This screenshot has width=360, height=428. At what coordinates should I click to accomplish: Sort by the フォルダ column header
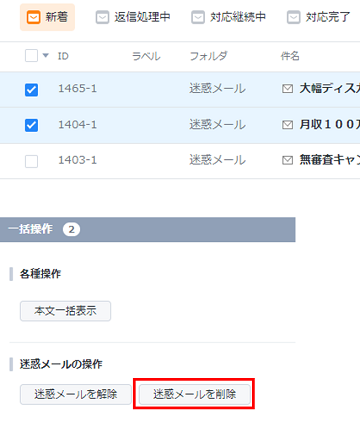pos(208,56)
